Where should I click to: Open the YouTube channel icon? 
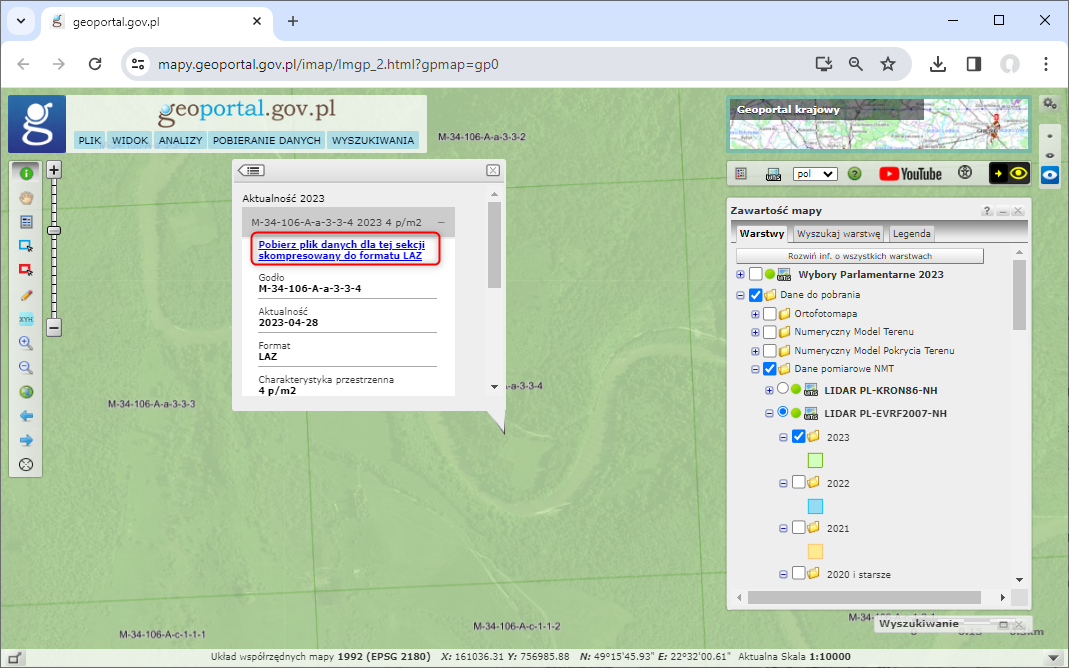pos(910,174)
